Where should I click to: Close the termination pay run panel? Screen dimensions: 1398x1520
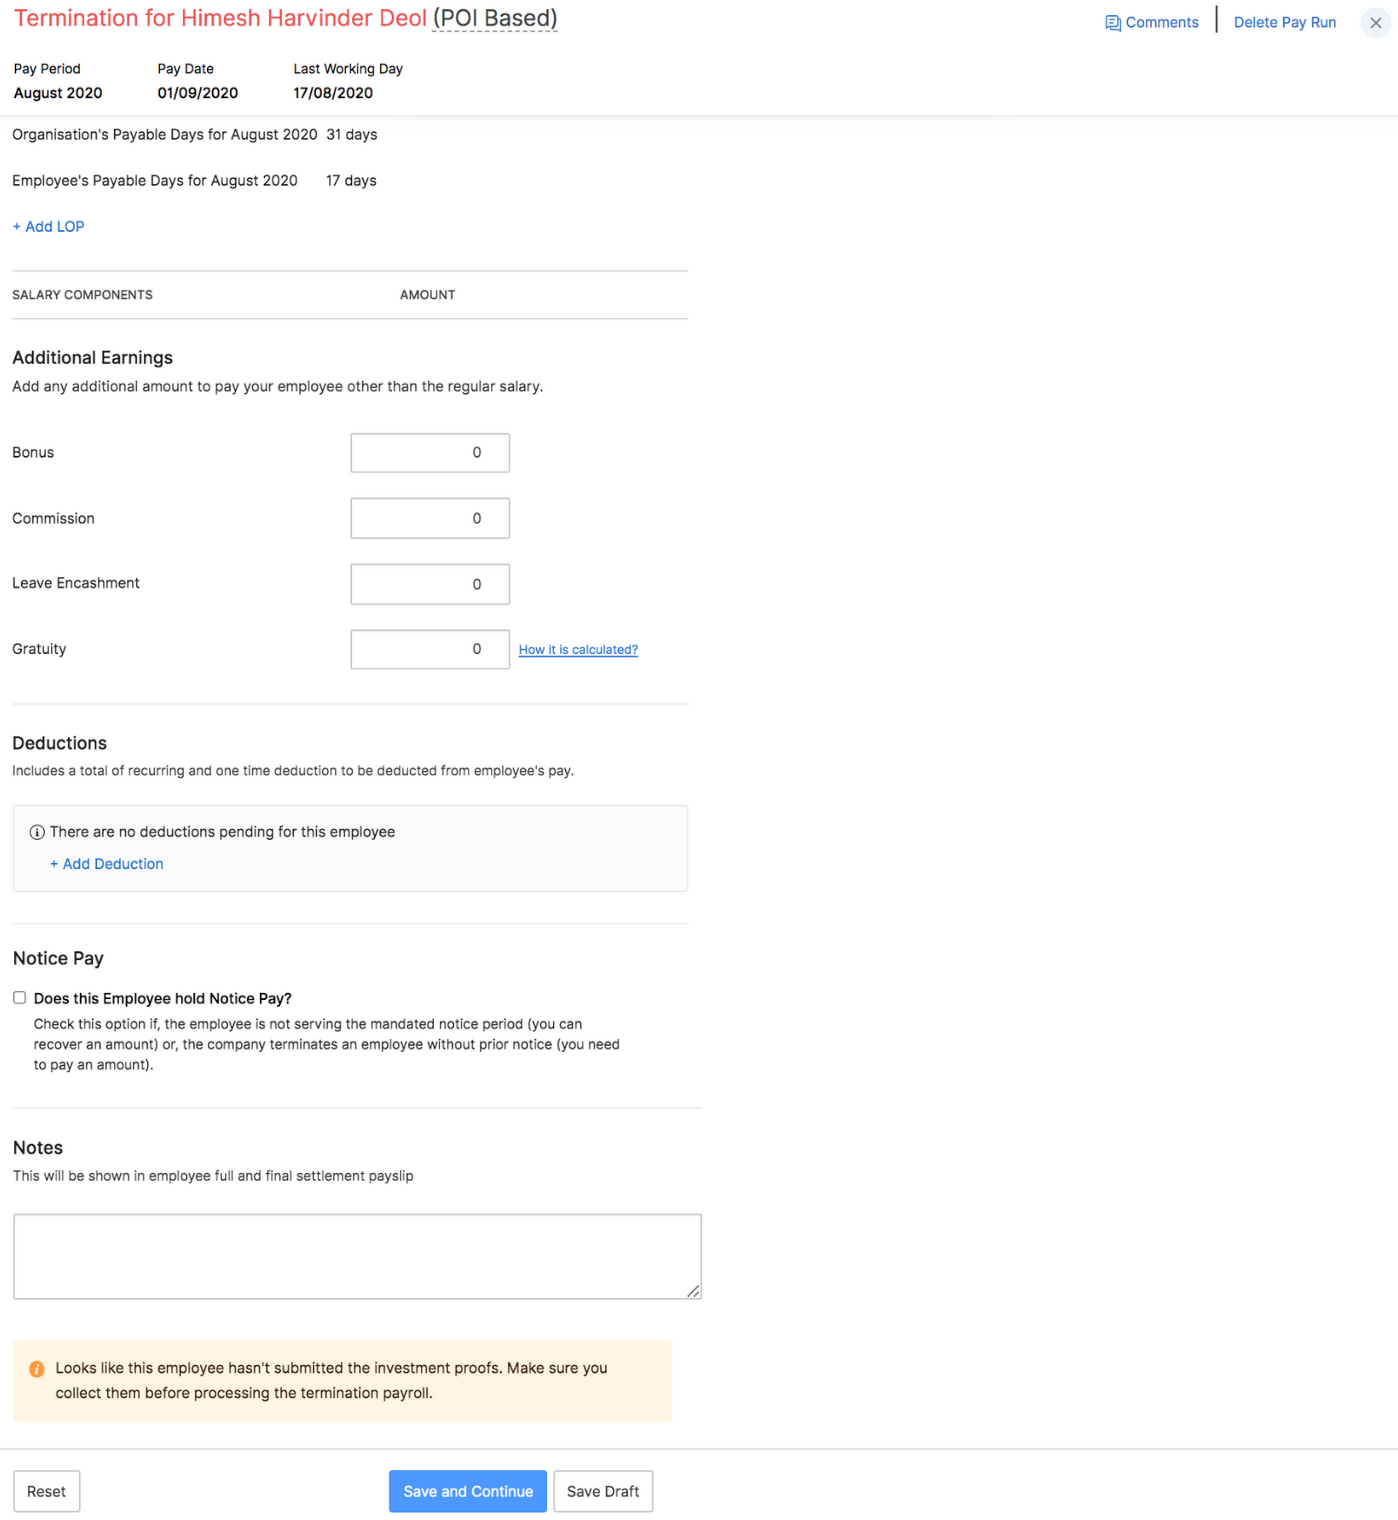(1375, 23)
